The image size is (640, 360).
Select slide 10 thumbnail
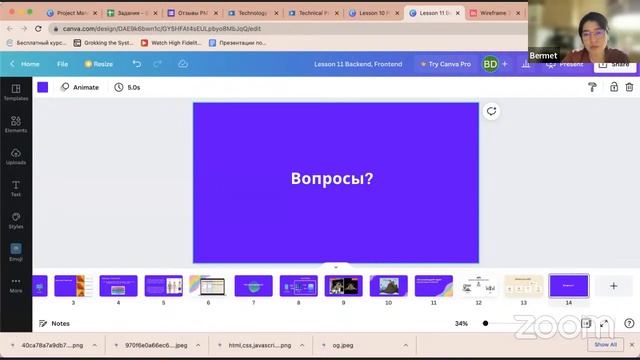coord(389,286)
